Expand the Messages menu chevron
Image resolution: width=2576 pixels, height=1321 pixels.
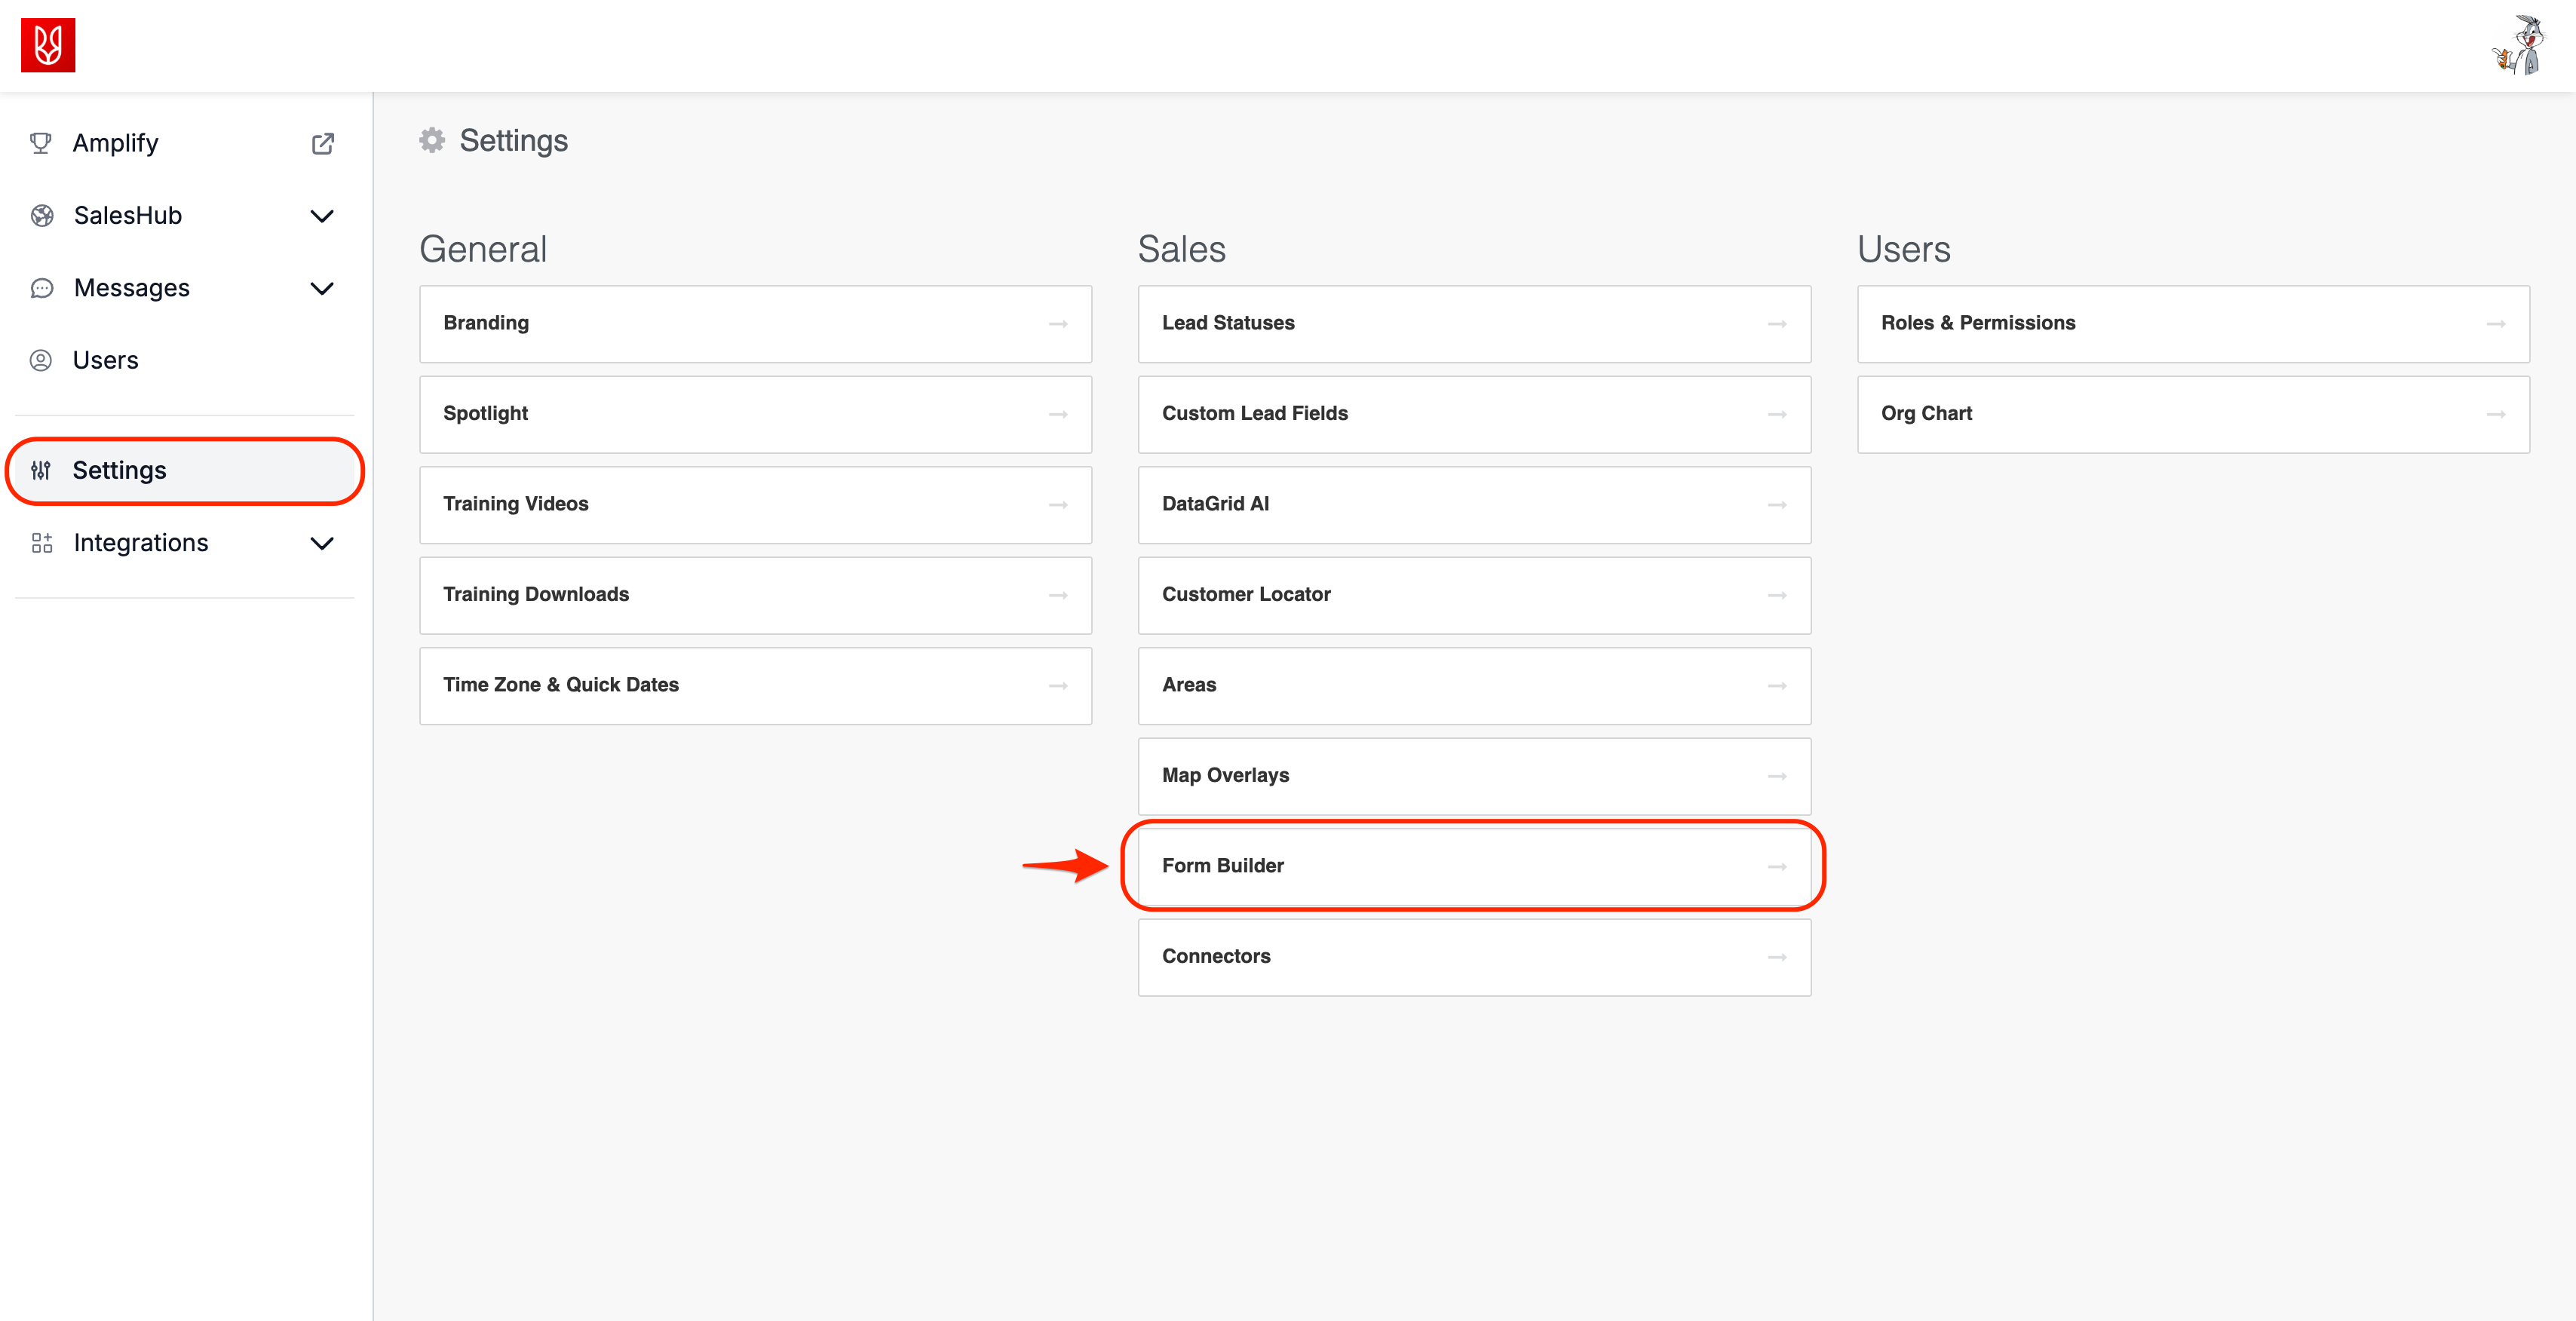pyautogui.click(x=322, y=289)
